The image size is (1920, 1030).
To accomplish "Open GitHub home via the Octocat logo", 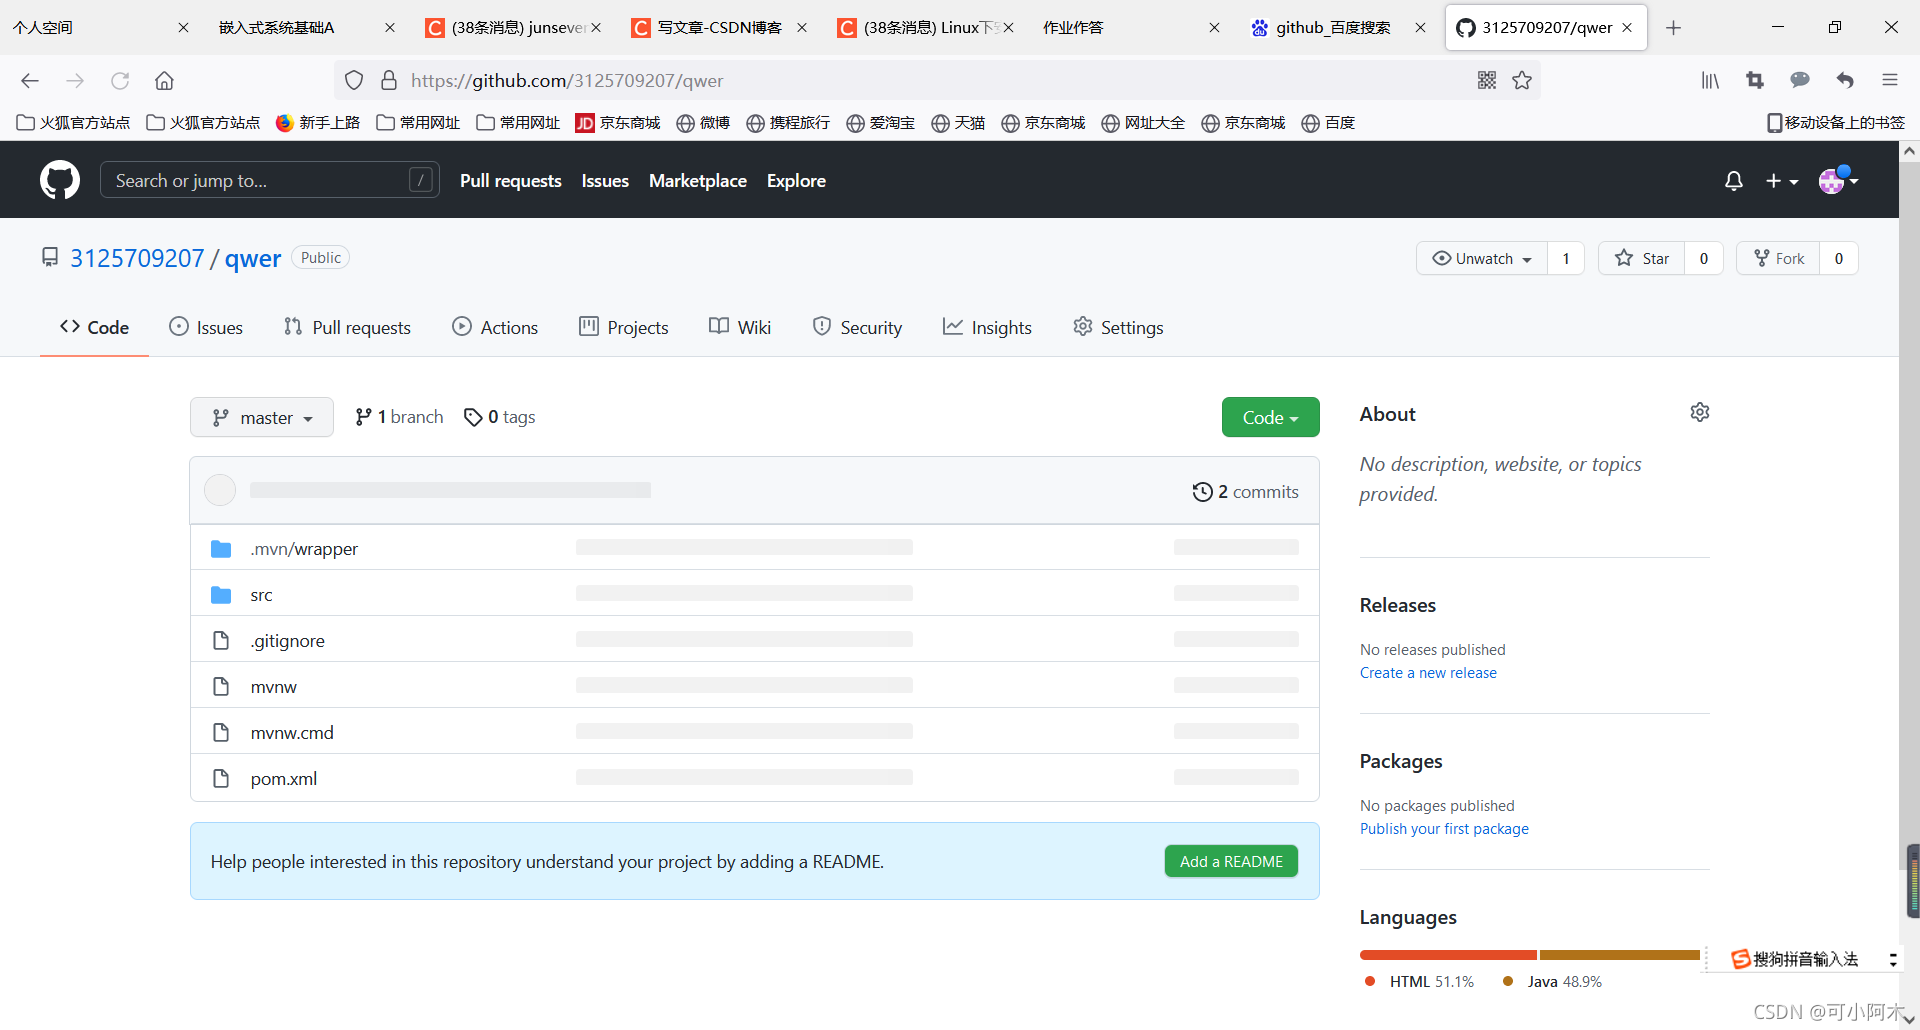I will pyautogui.click(x=59, y=180).
